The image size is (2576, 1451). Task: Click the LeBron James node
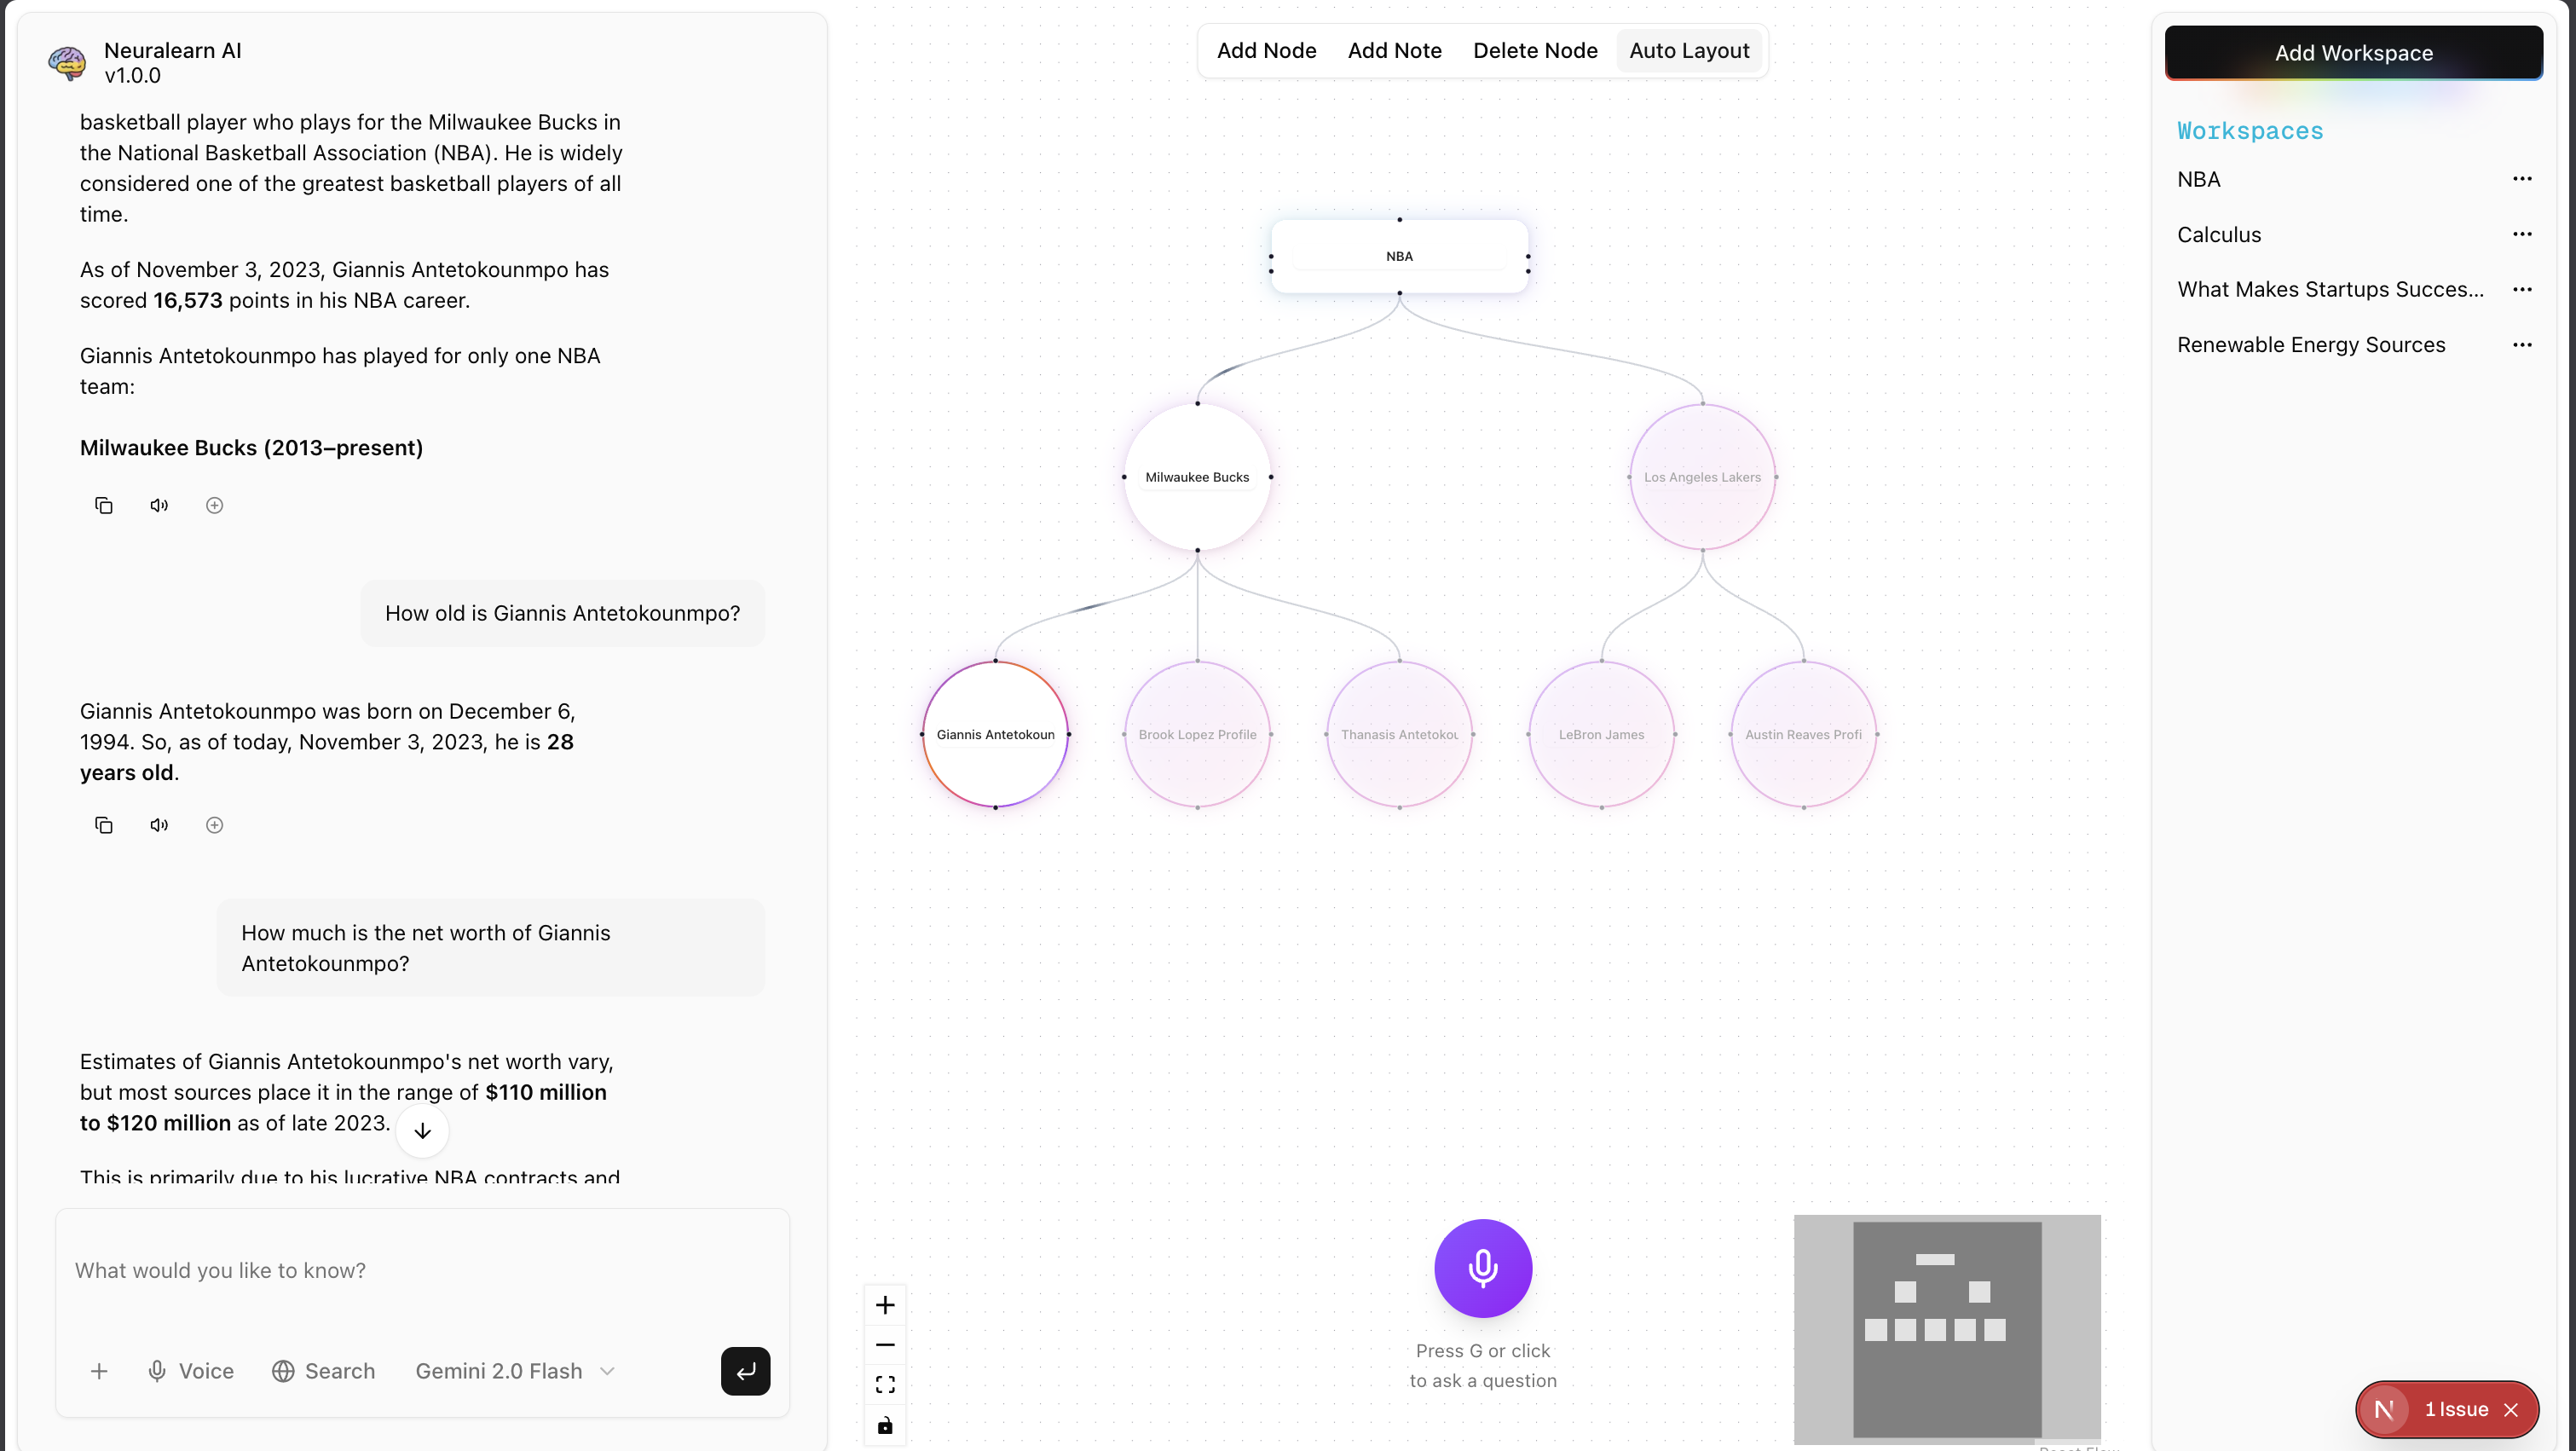point(1600,734)
